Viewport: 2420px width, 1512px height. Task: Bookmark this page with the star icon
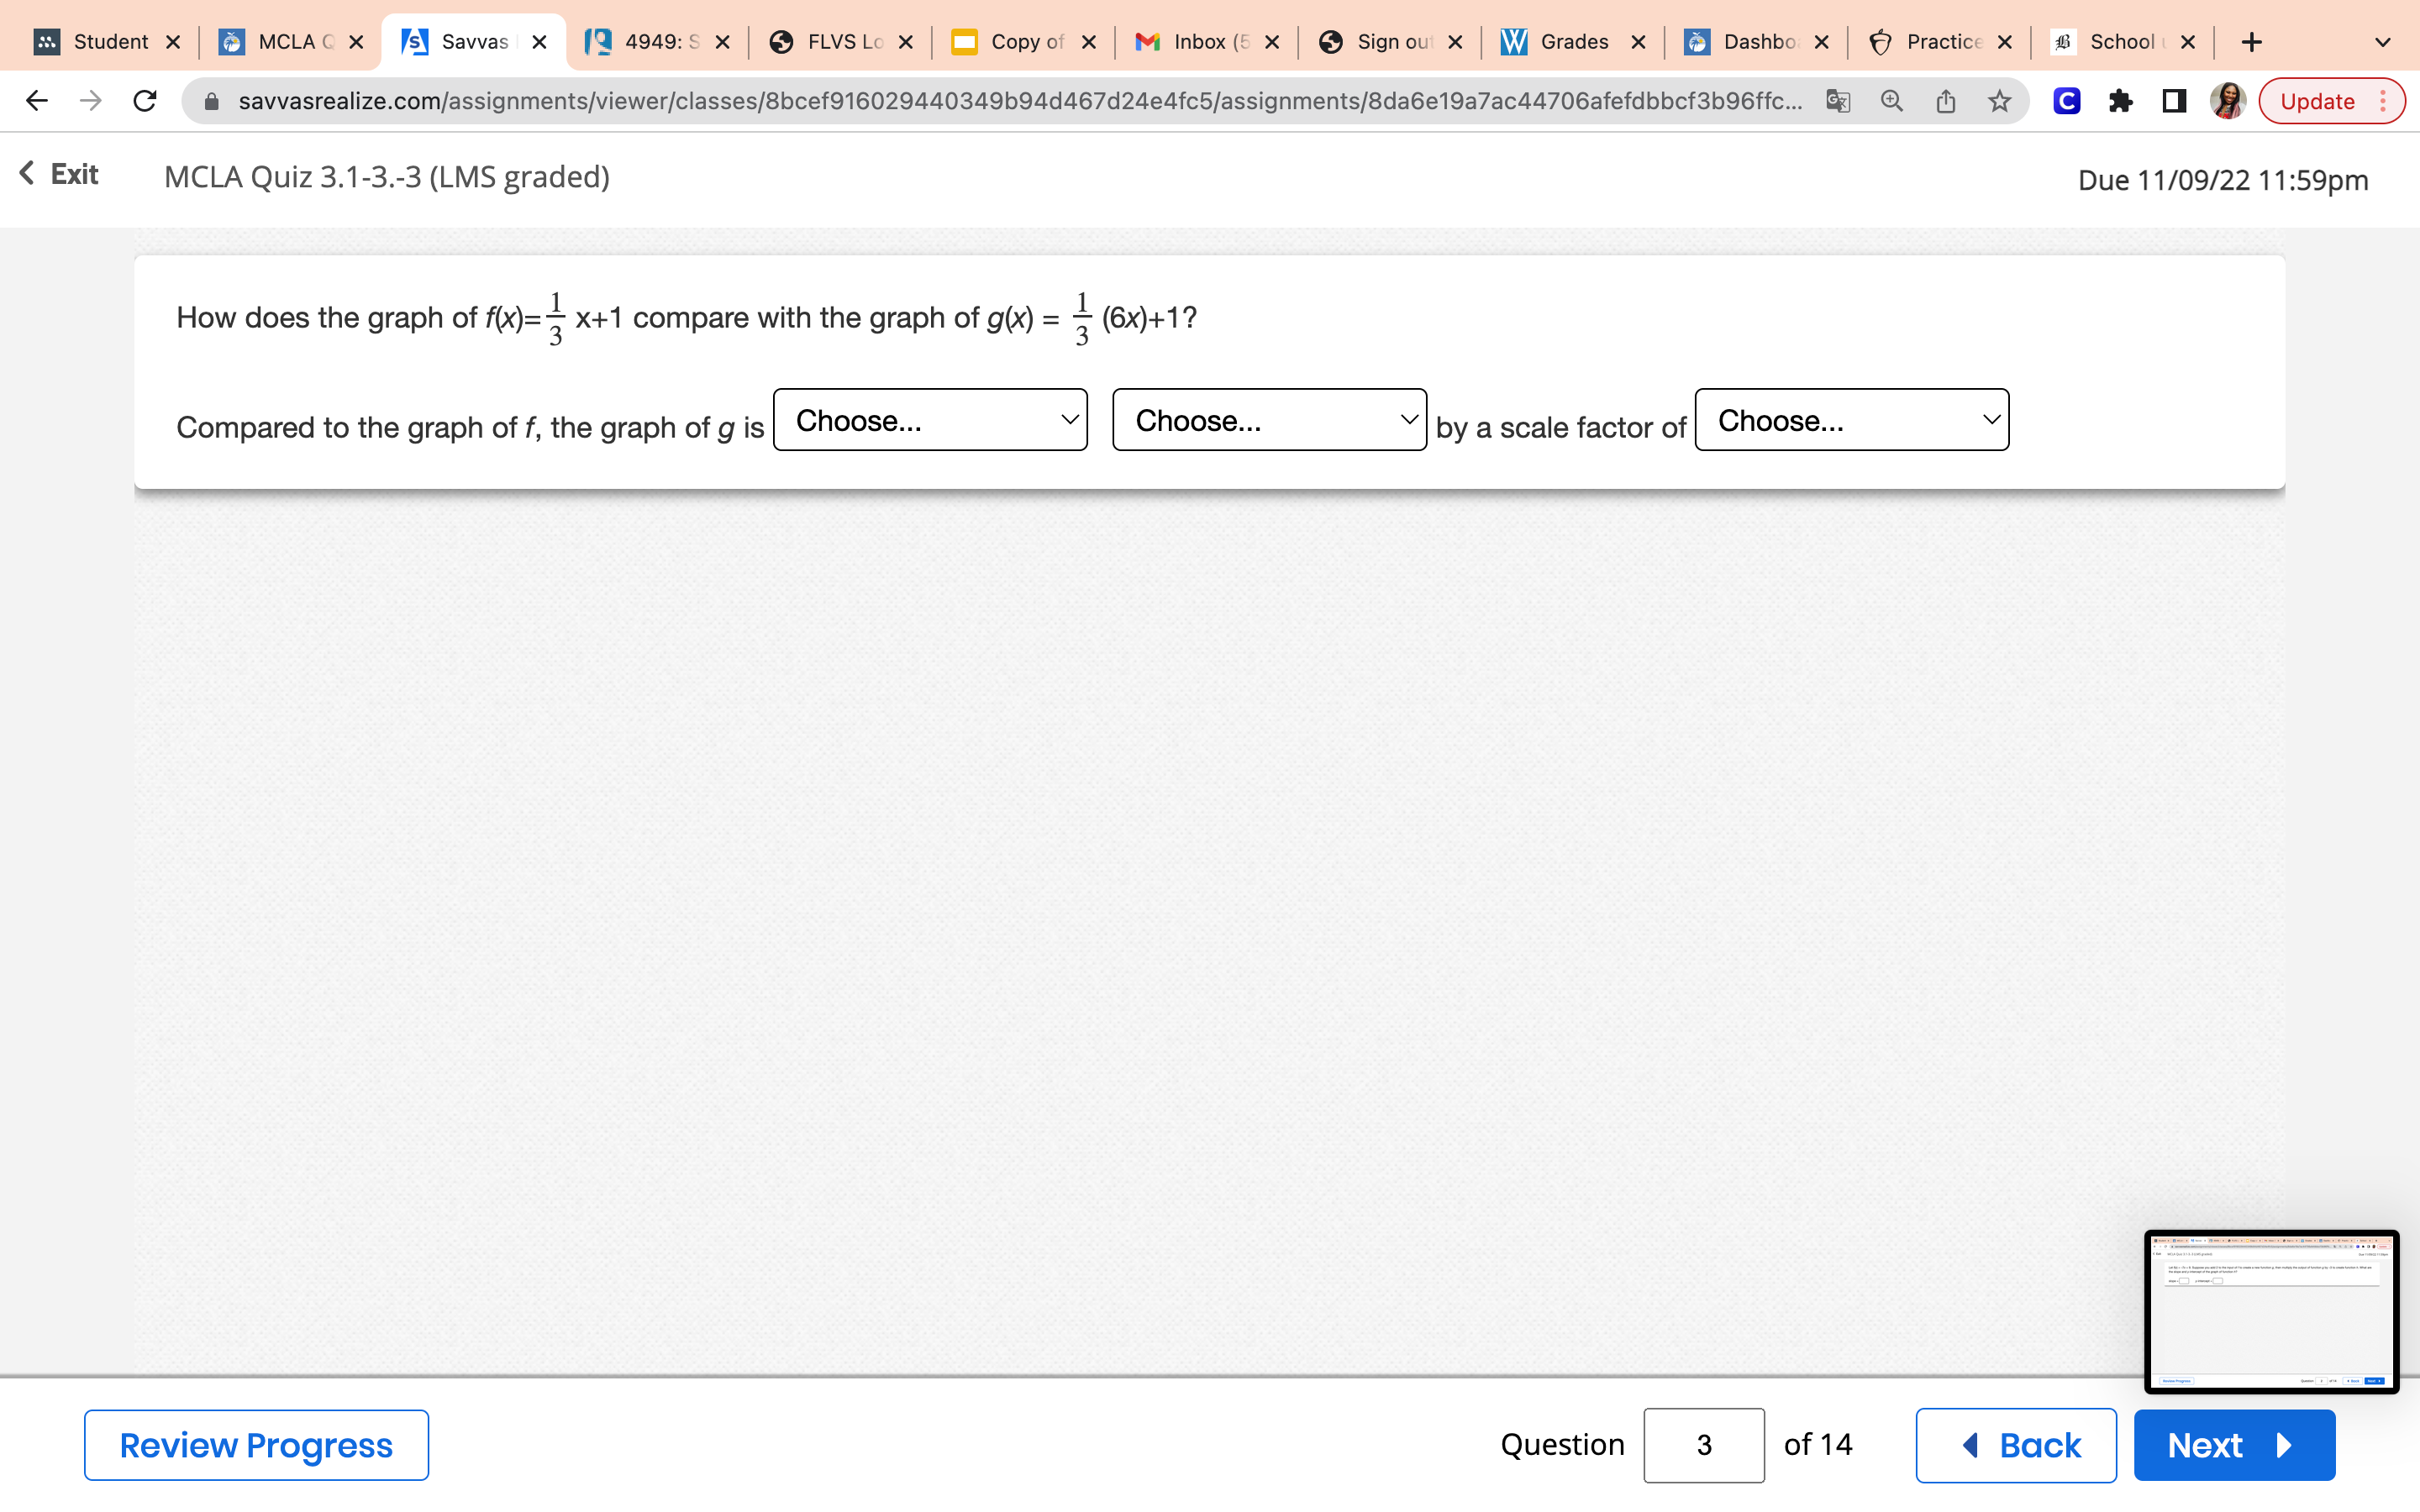[1999, 101]
